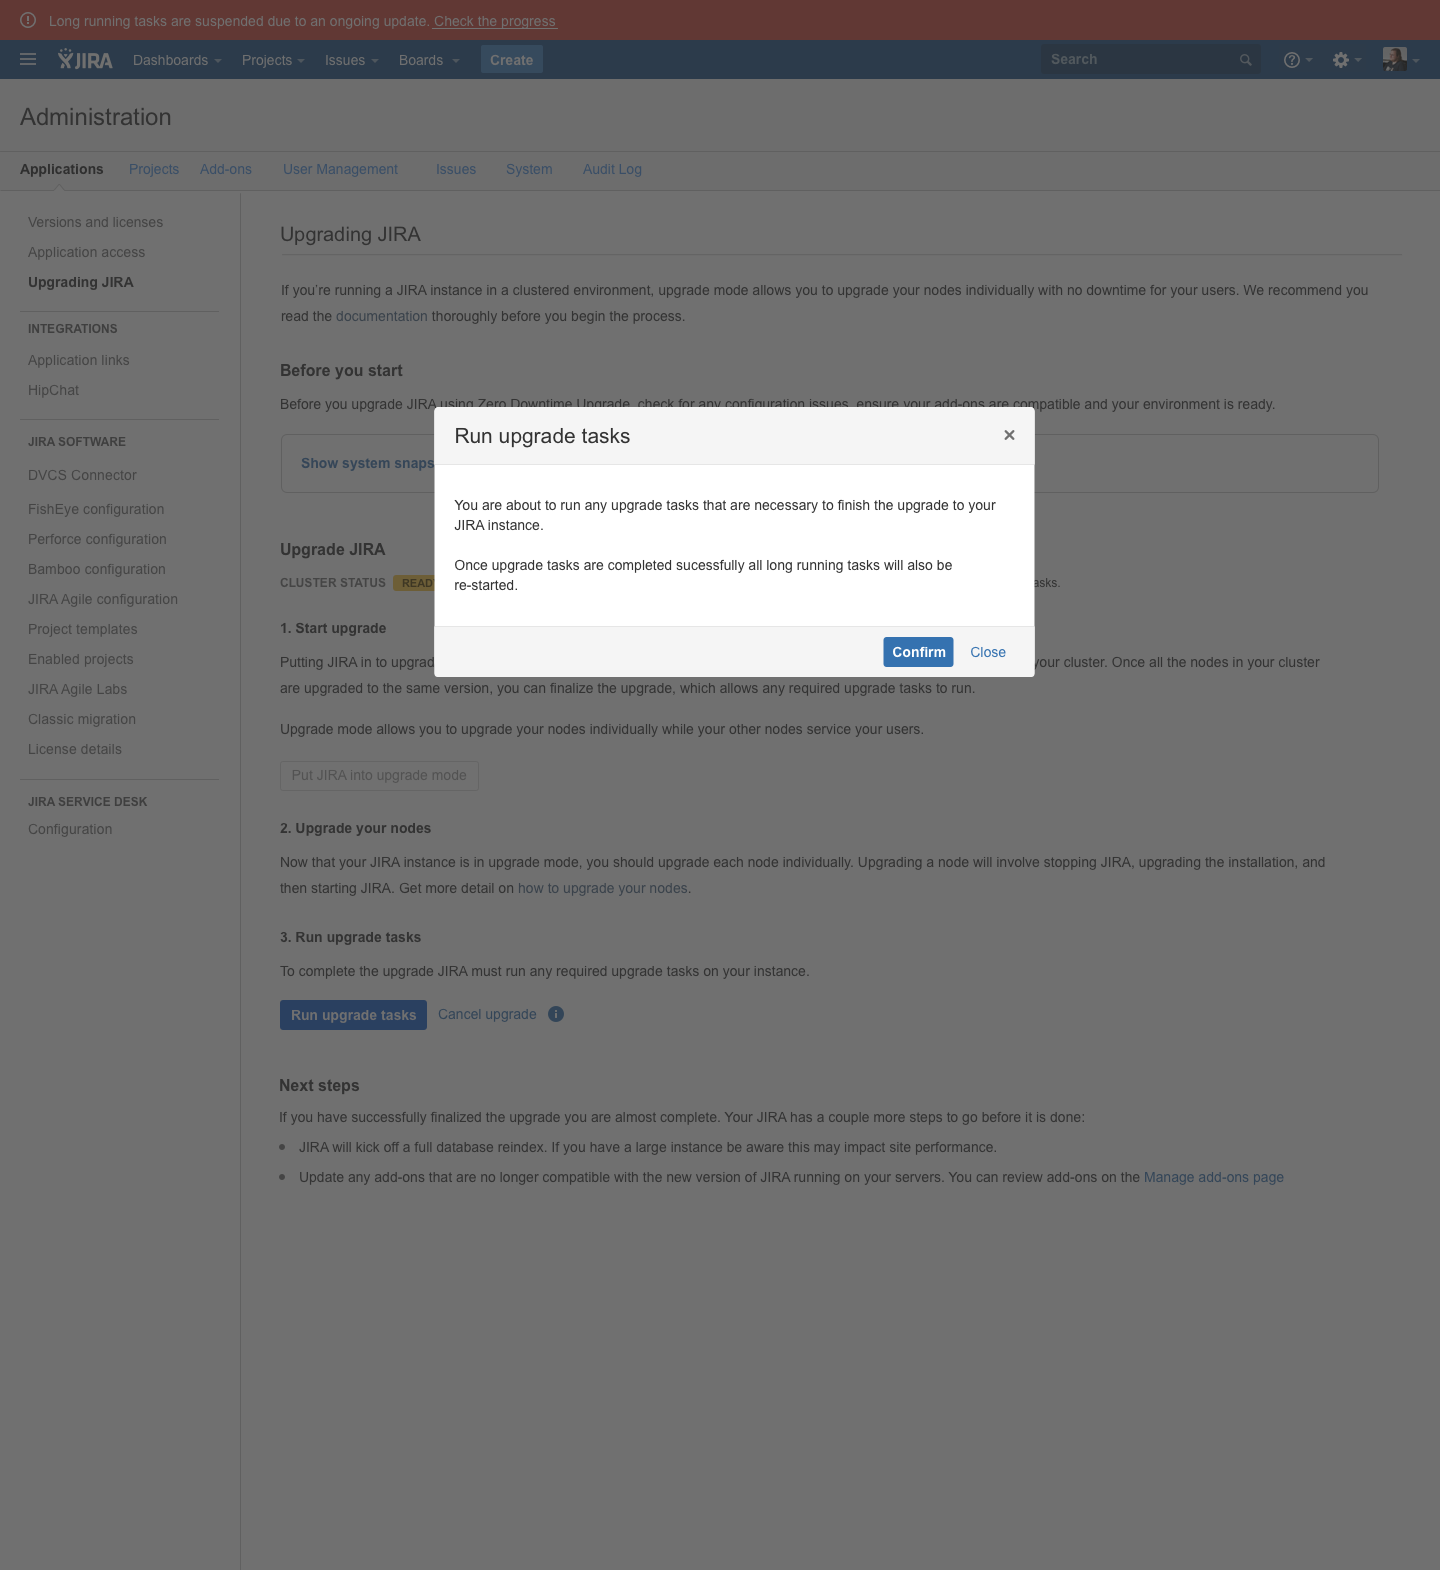Open HipChat integration page
Image resolution: width=1440 pixels, height=1570 pixels.
(x=54, y=390)
